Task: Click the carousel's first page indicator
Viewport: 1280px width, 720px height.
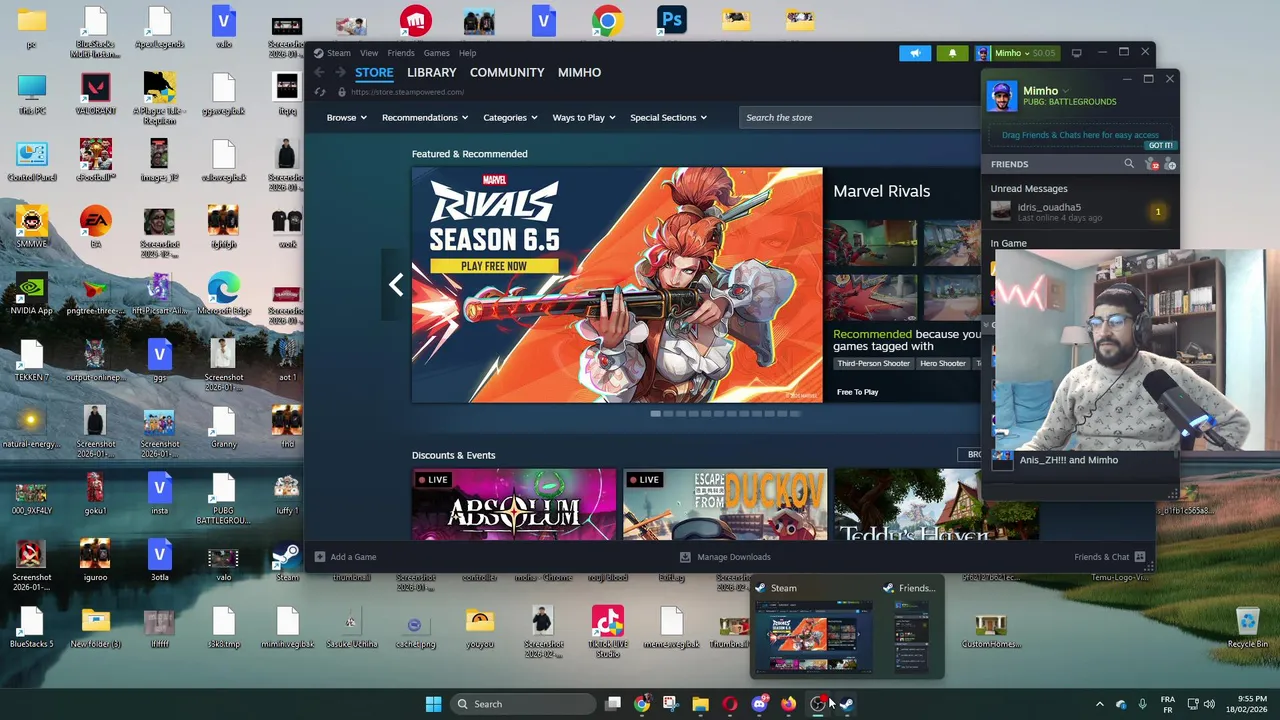Action: pos(655,413)
